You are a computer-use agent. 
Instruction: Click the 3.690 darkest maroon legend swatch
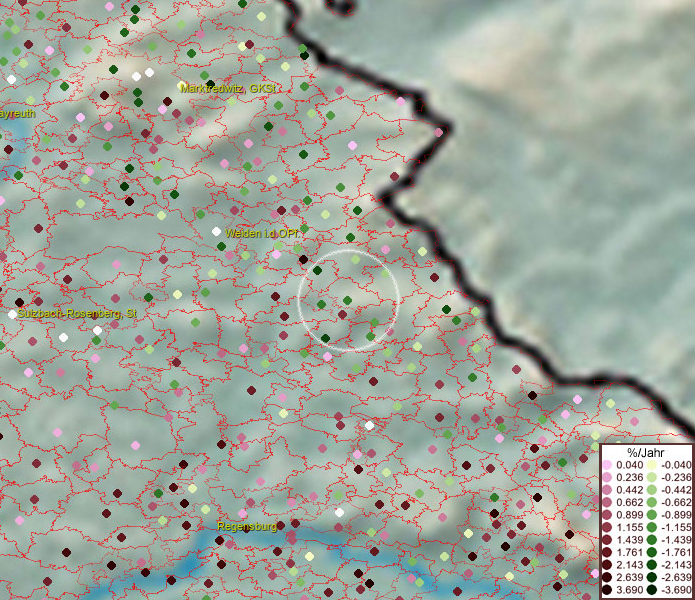pyautogui.click(x=607, y=590)
